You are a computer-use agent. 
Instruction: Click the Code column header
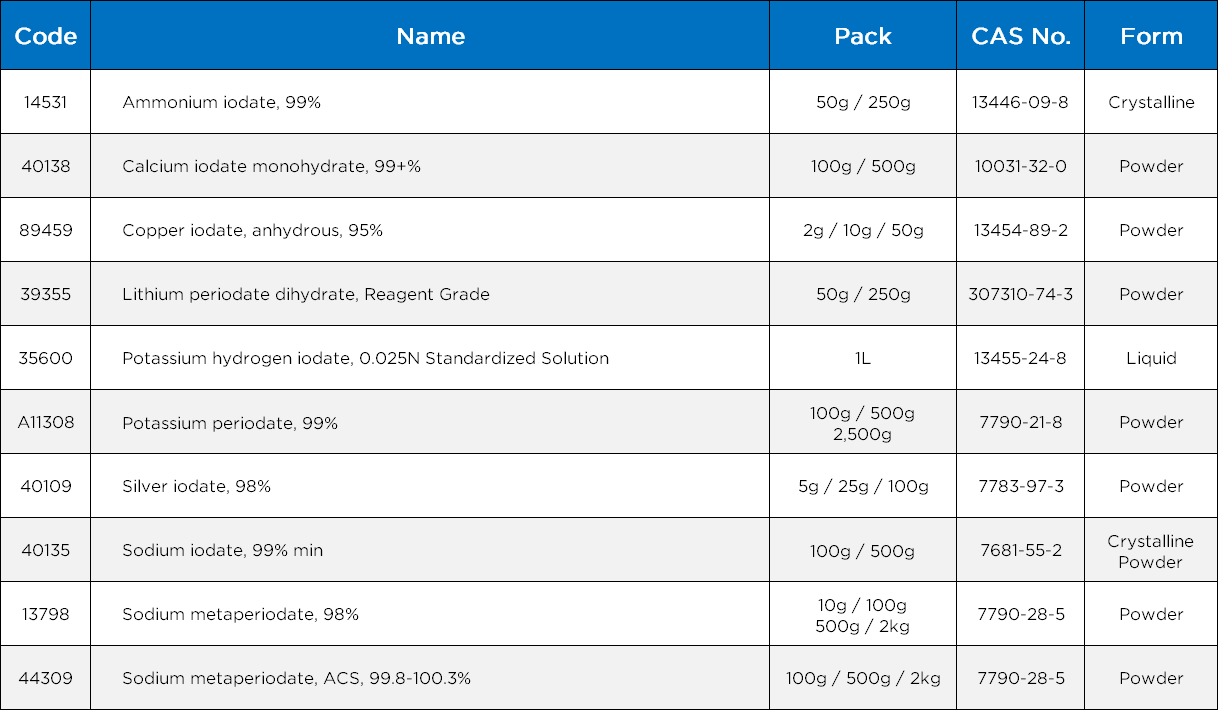46,36
